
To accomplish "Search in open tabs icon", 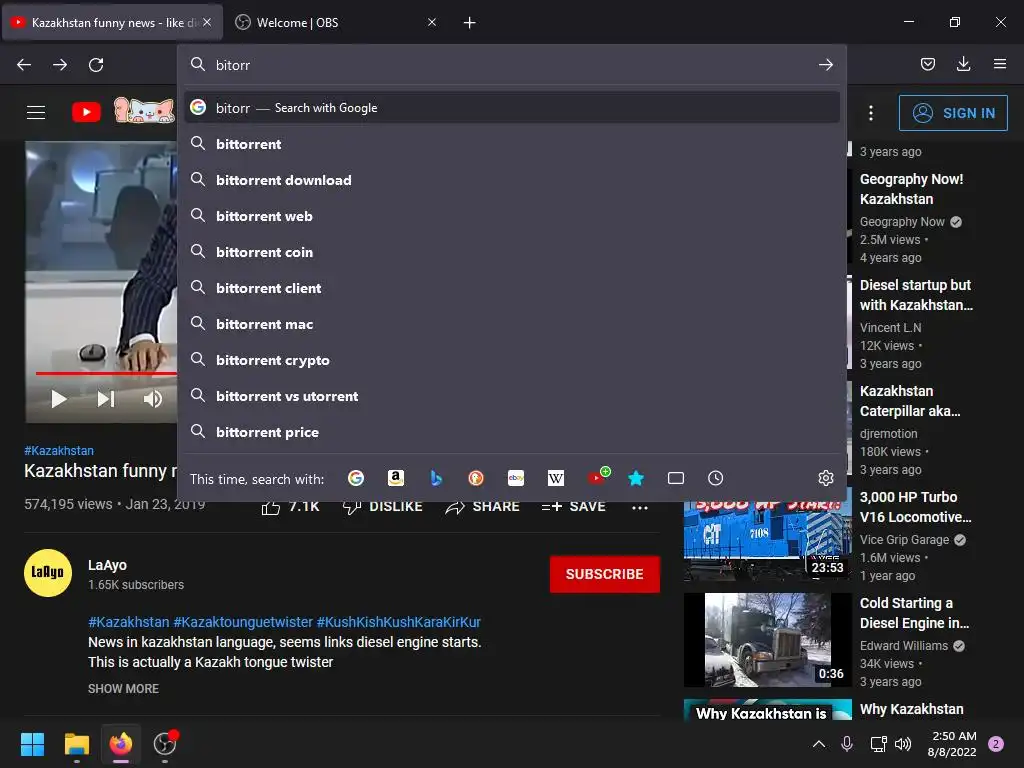I will tap(676, 478).
